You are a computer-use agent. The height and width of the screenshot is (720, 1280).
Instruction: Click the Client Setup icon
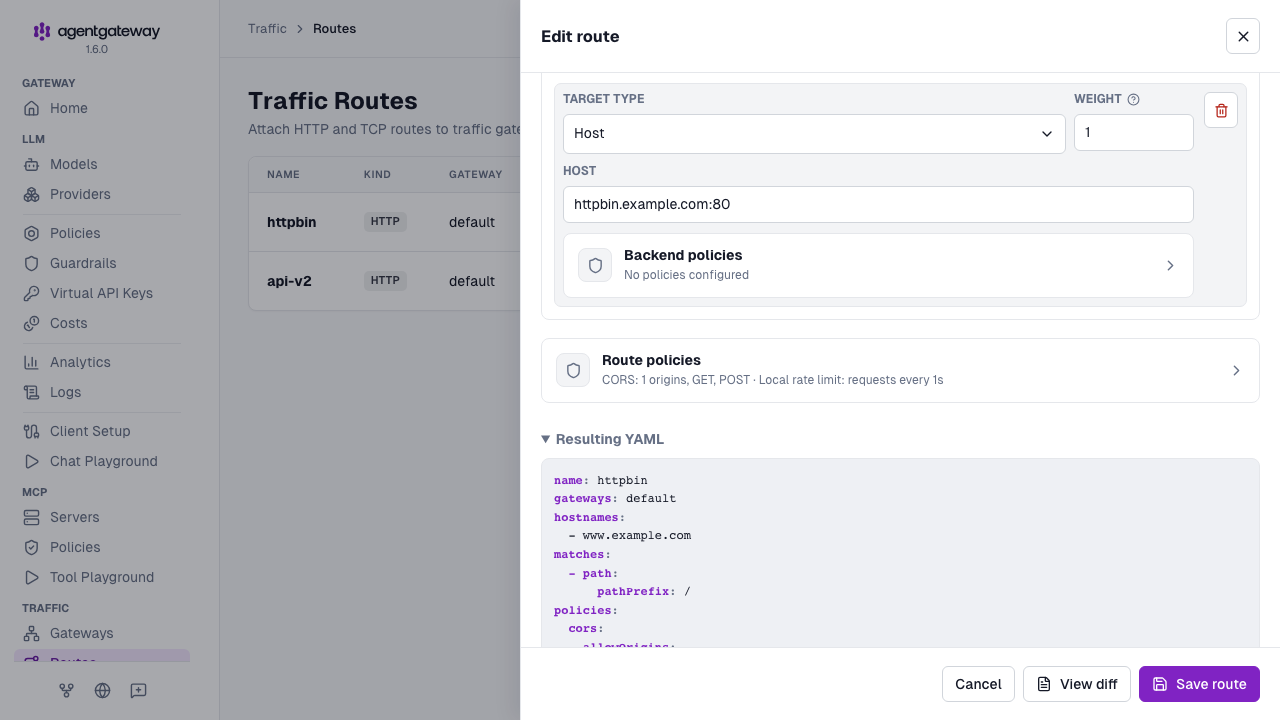[32, 431]
